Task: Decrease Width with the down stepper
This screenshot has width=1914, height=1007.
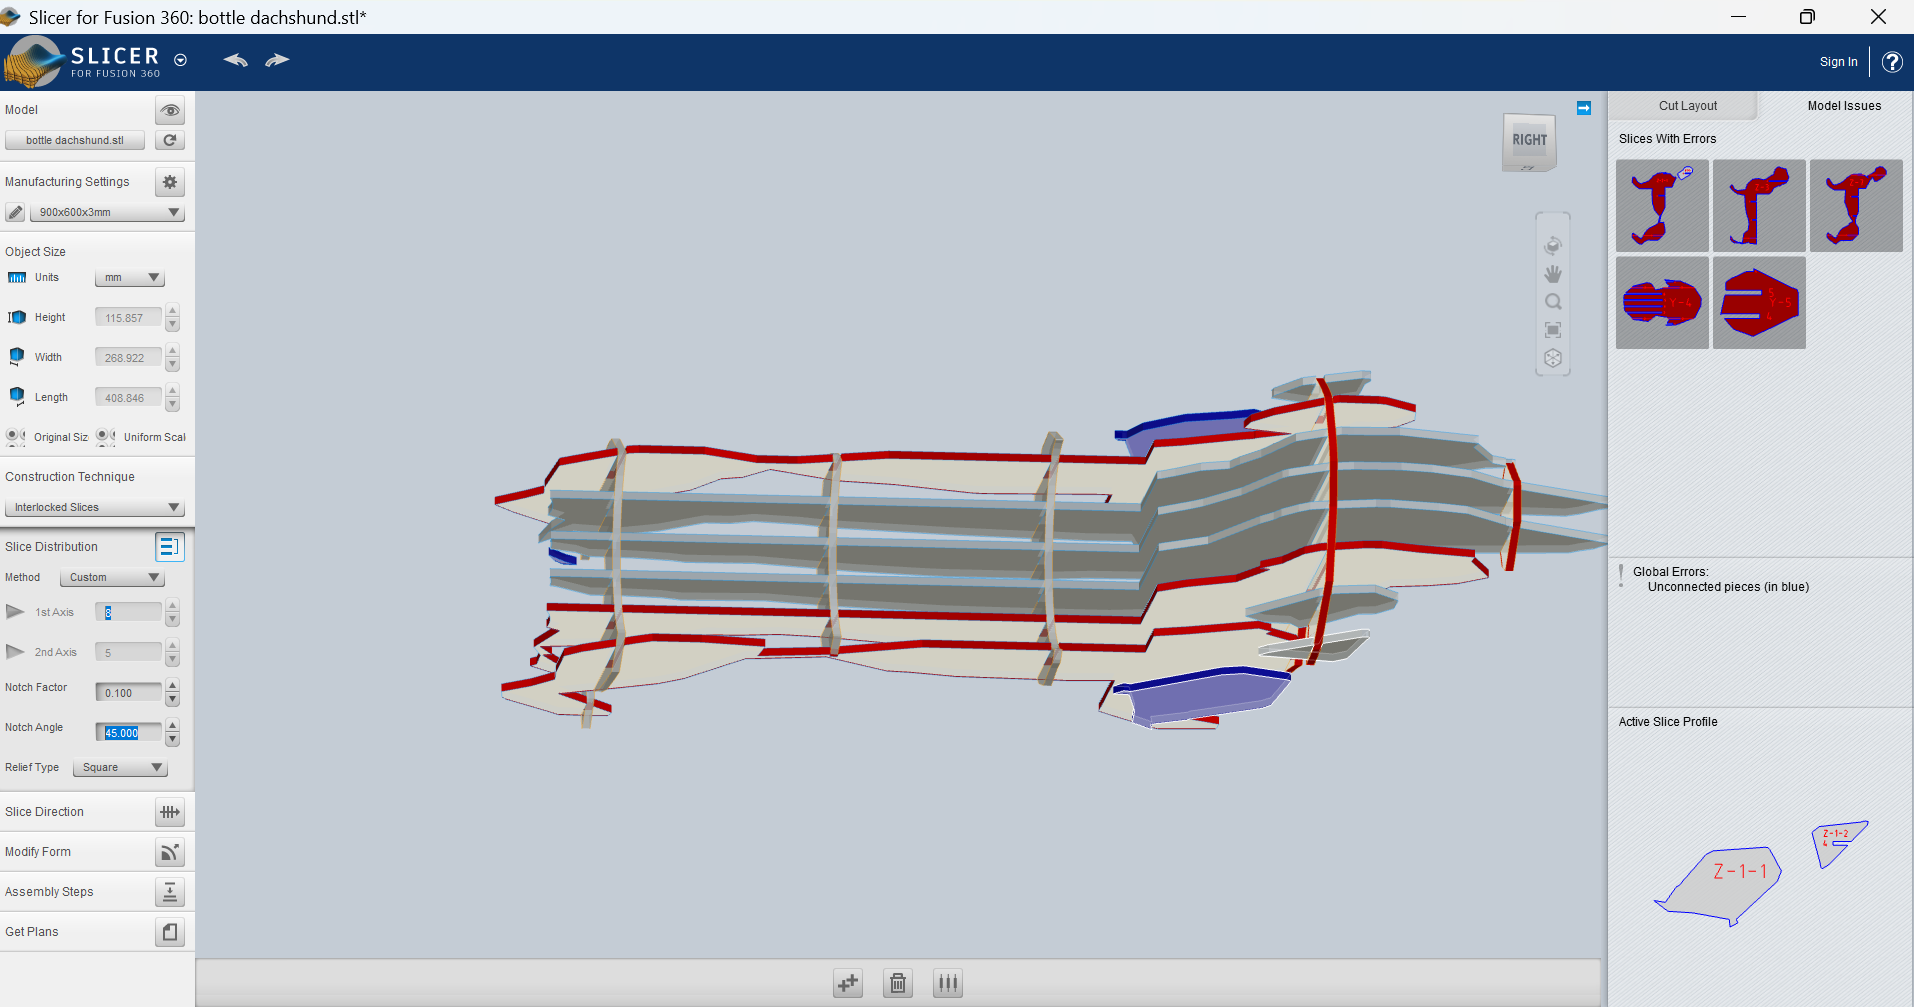Action: pyautogui.click(x=173, y=365)
